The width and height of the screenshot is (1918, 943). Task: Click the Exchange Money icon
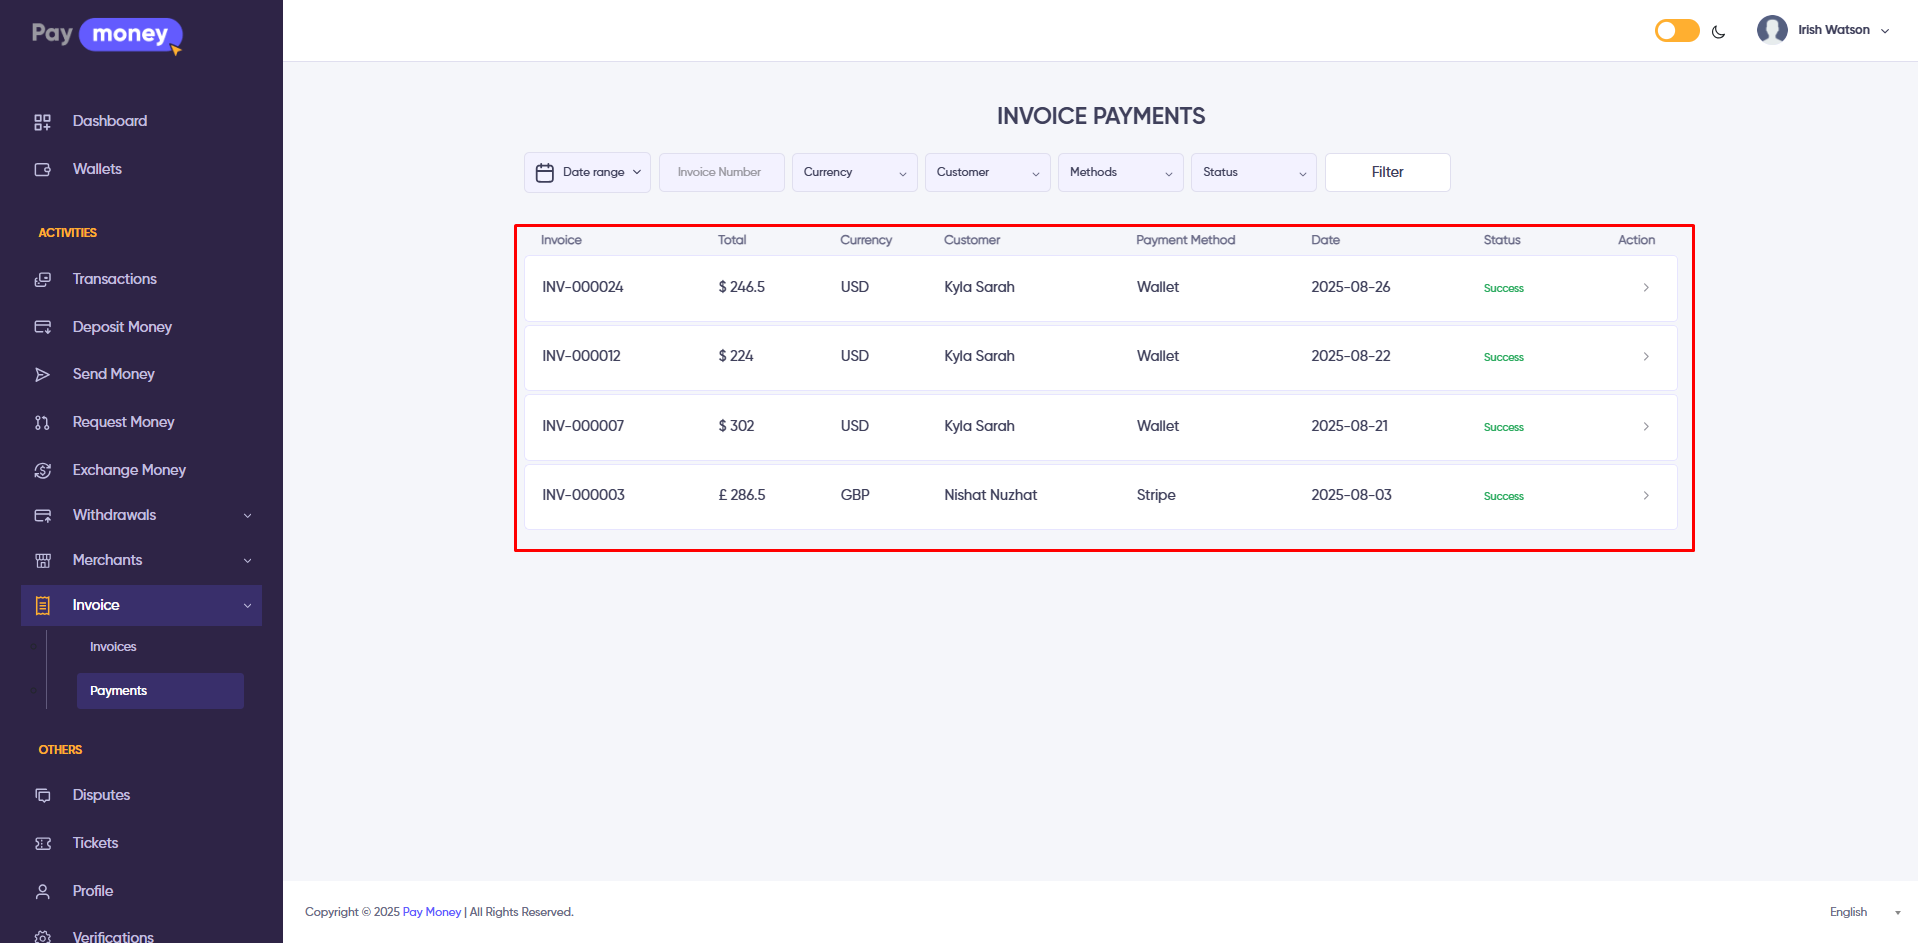coord(42,471)
